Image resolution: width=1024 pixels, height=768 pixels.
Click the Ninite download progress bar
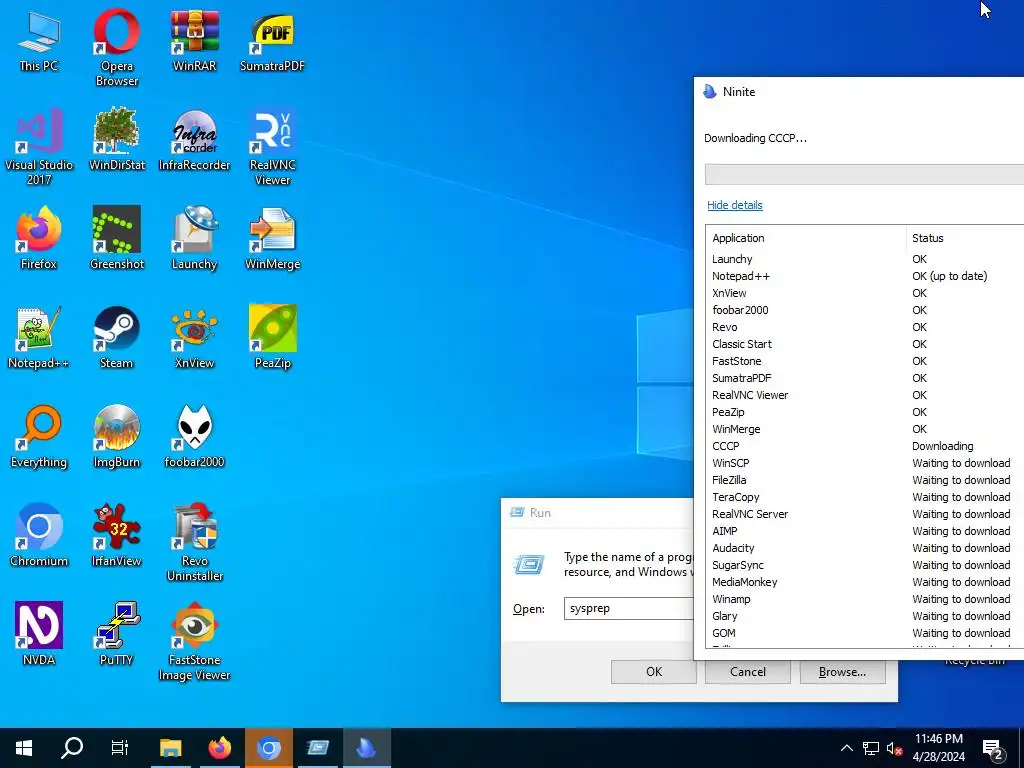pos(864,174)
